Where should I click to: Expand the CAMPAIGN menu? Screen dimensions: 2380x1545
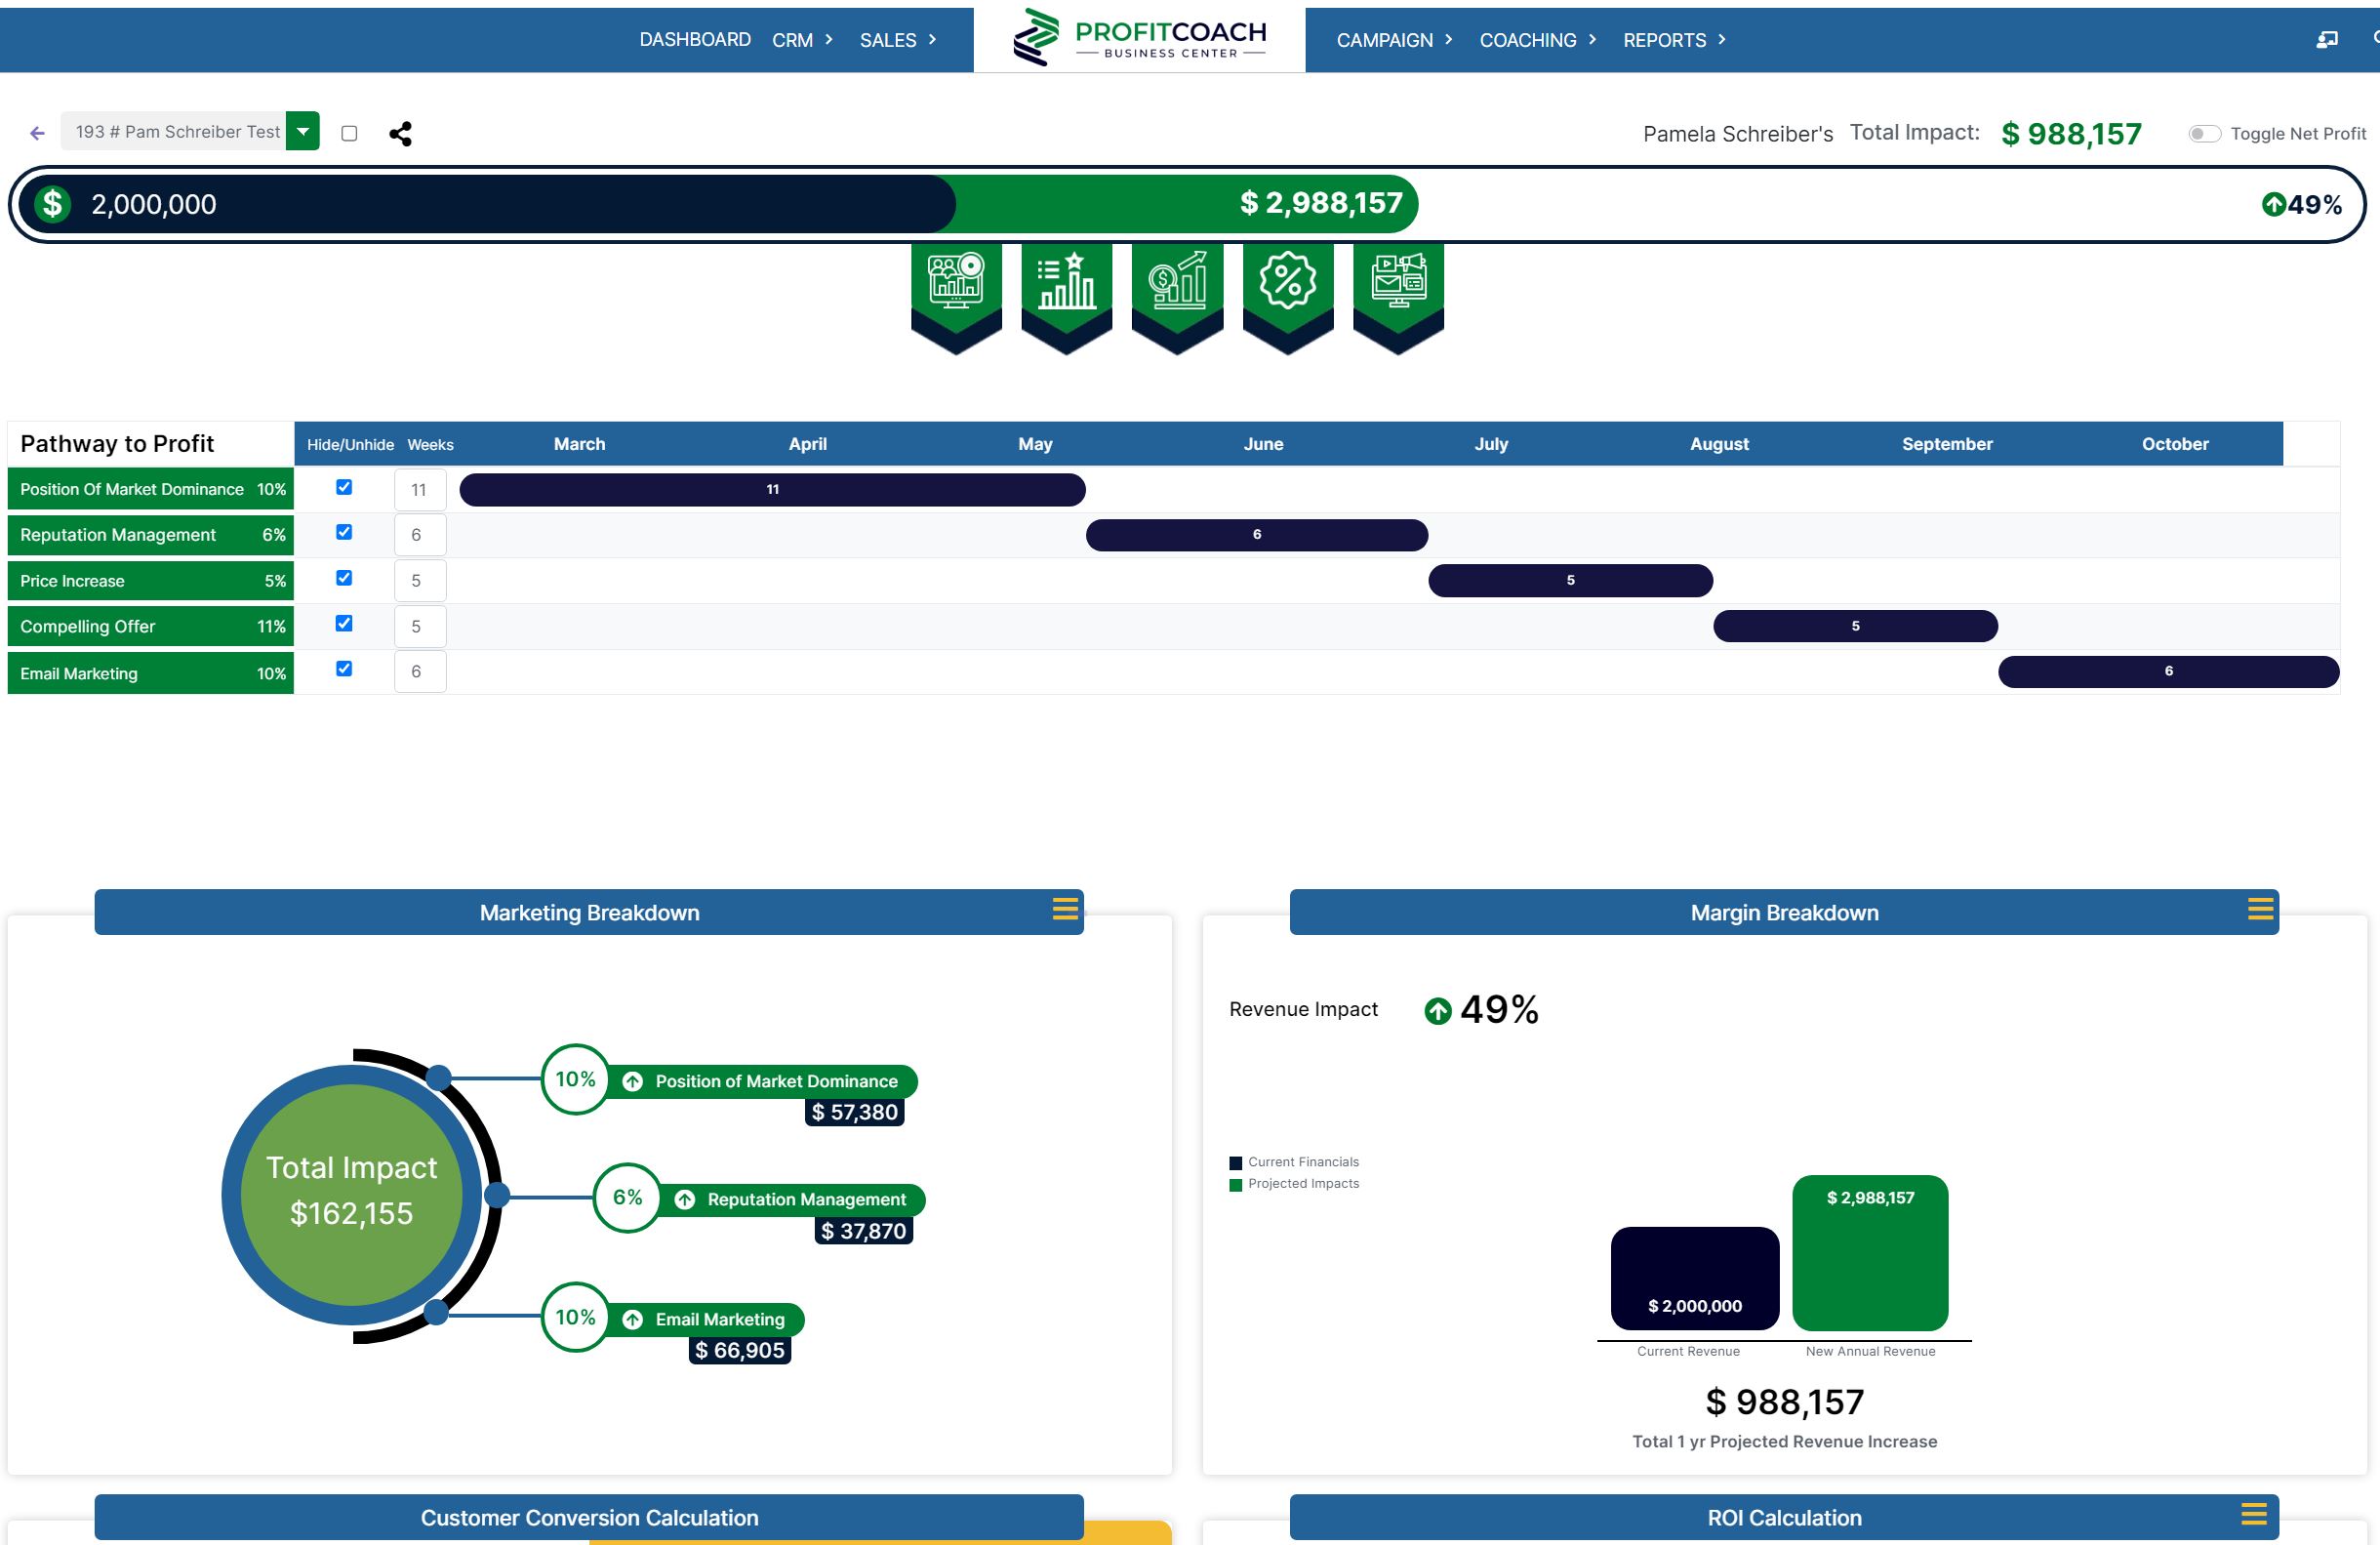point(1394,40)
